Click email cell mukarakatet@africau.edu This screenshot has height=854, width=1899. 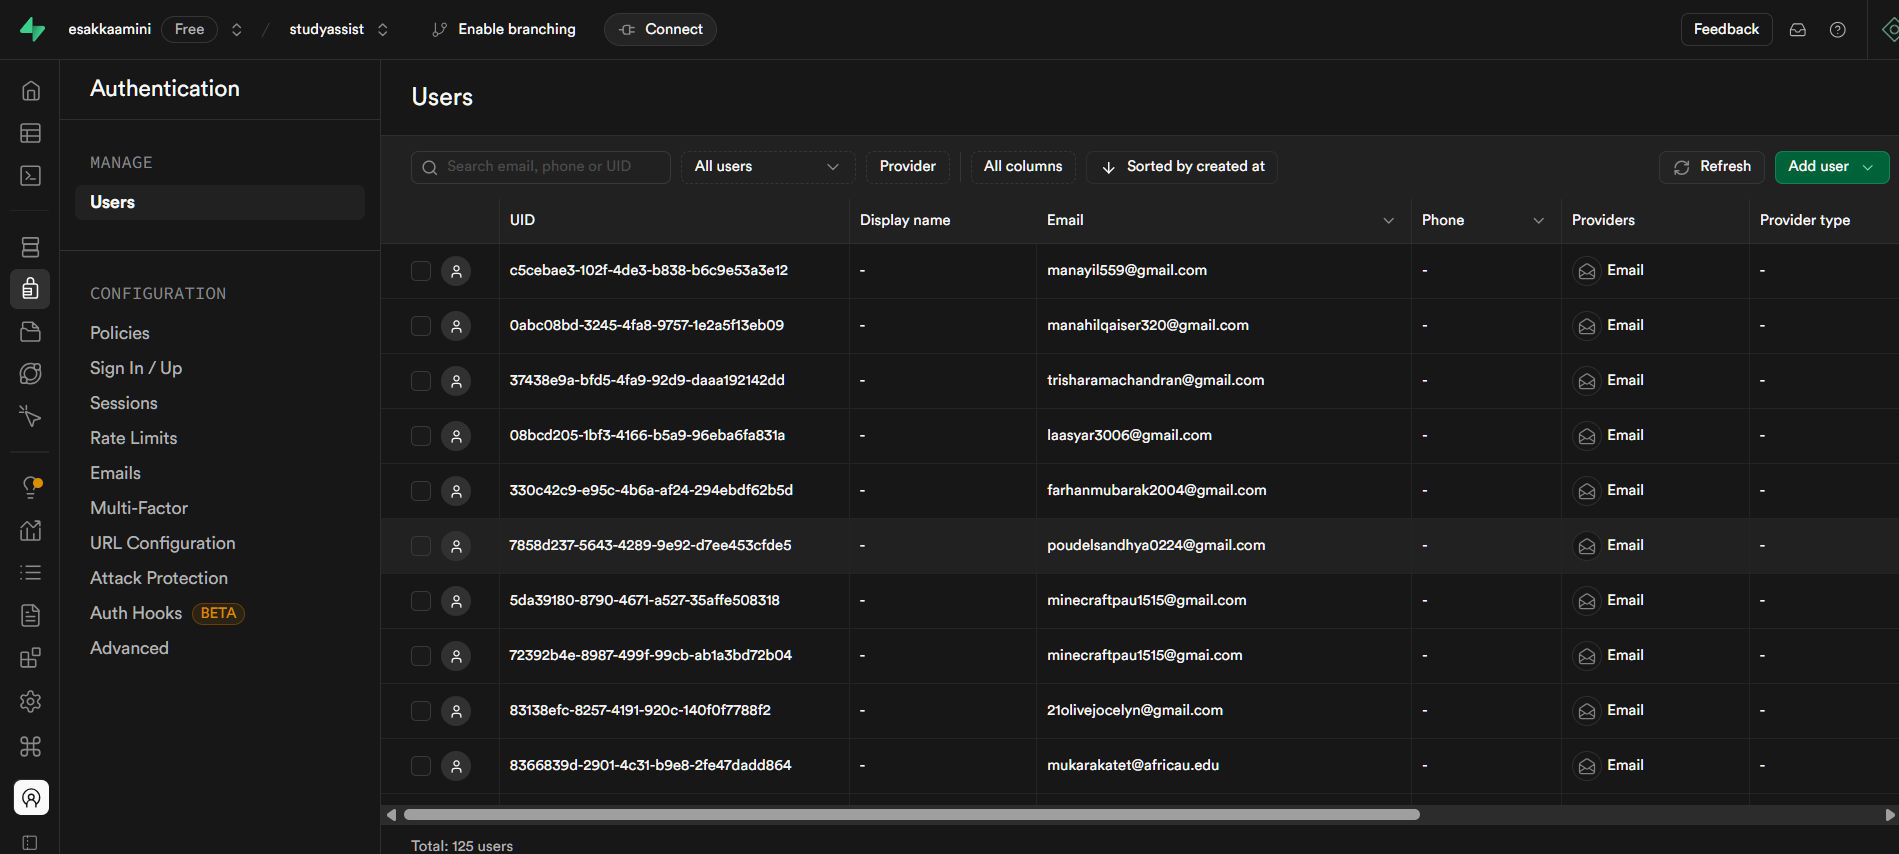pyautogui.click(x=1133, y=766)
